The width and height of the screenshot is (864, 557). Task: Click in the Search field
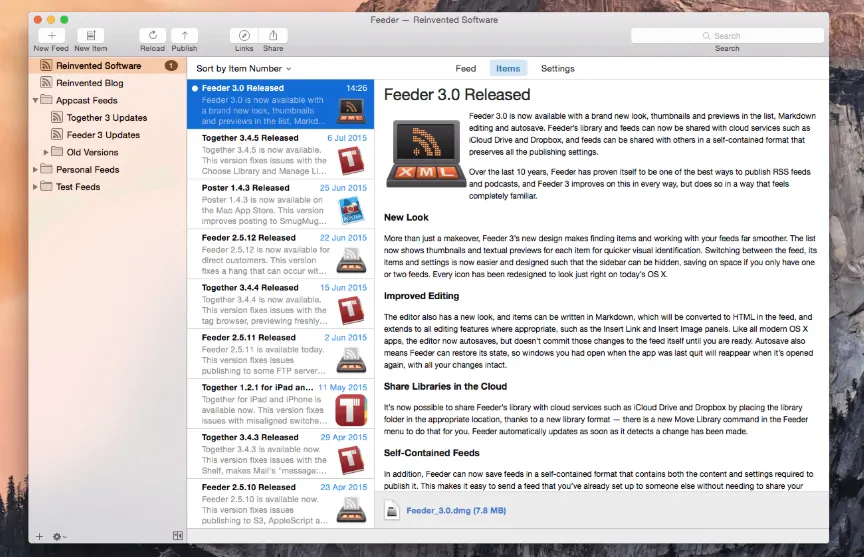727,36
